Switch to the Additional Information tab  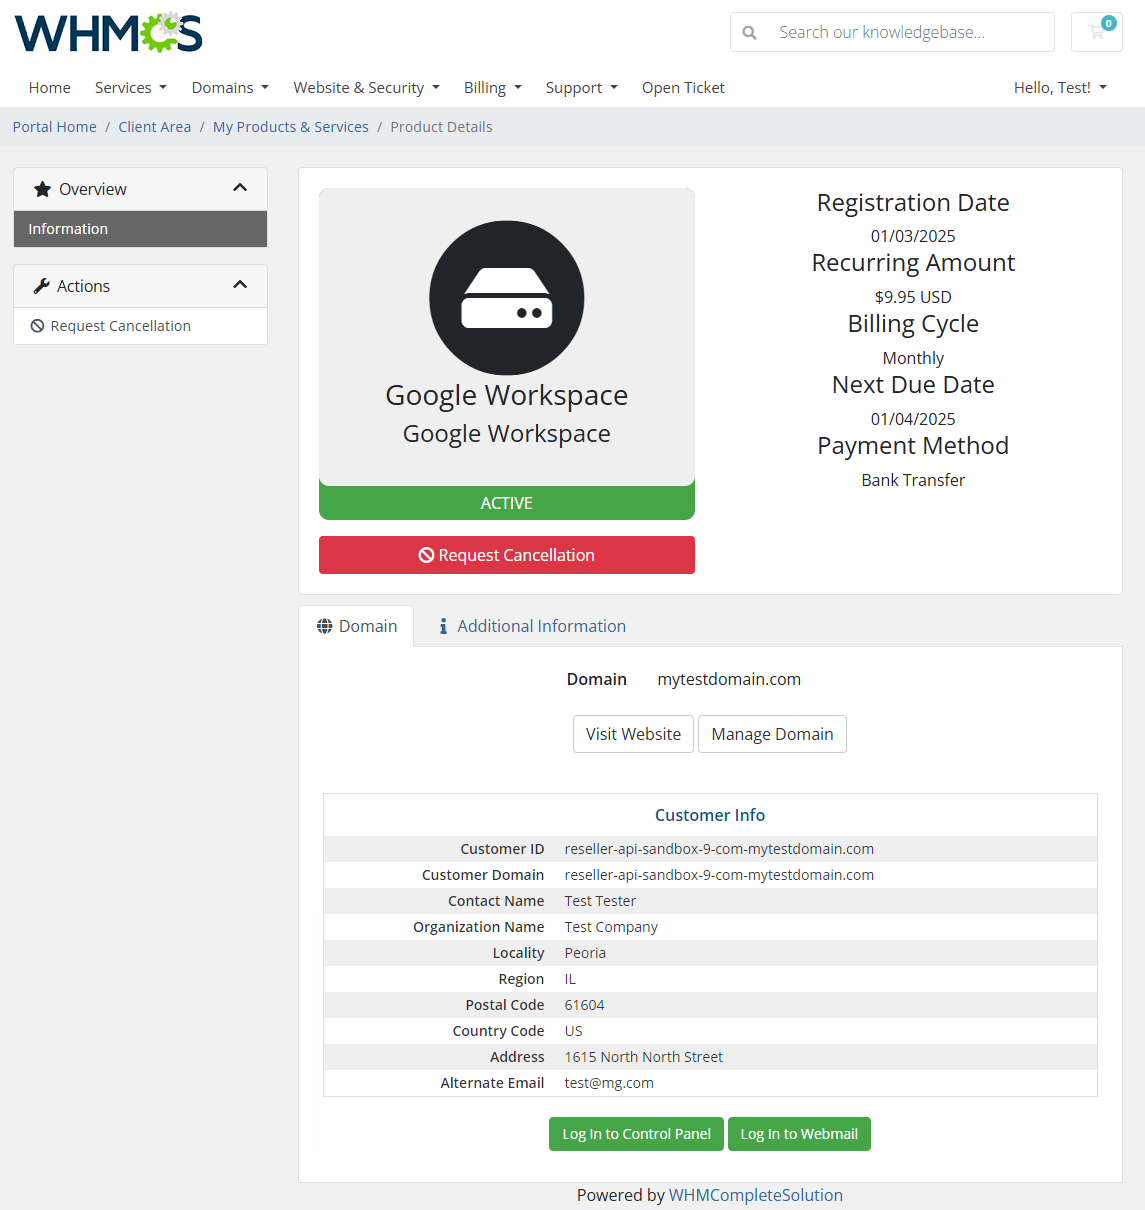(x=541, y=625)
